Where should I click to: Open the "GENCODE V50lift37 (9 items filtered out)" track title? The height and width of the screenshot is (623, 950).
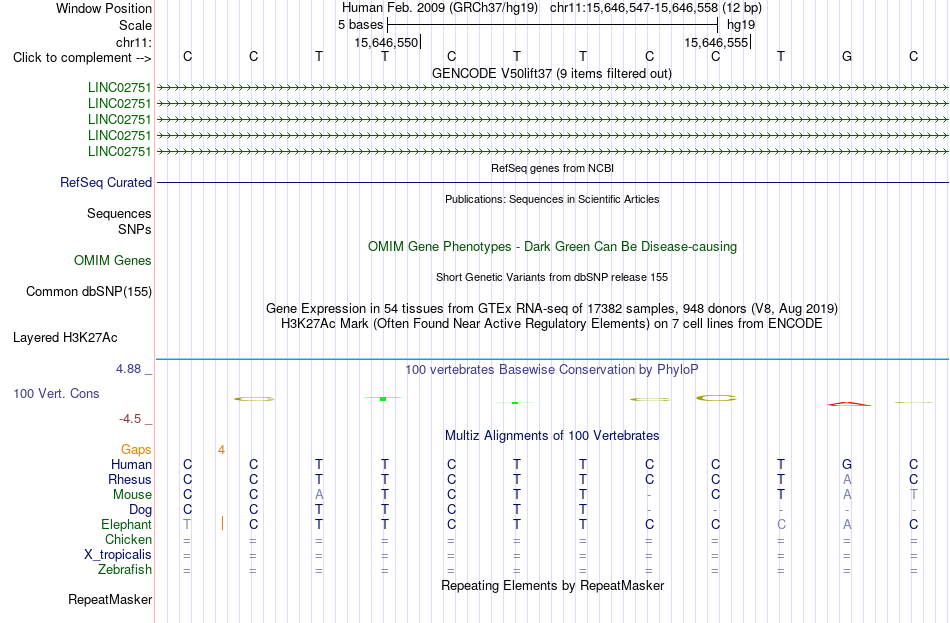pos(552,73)
